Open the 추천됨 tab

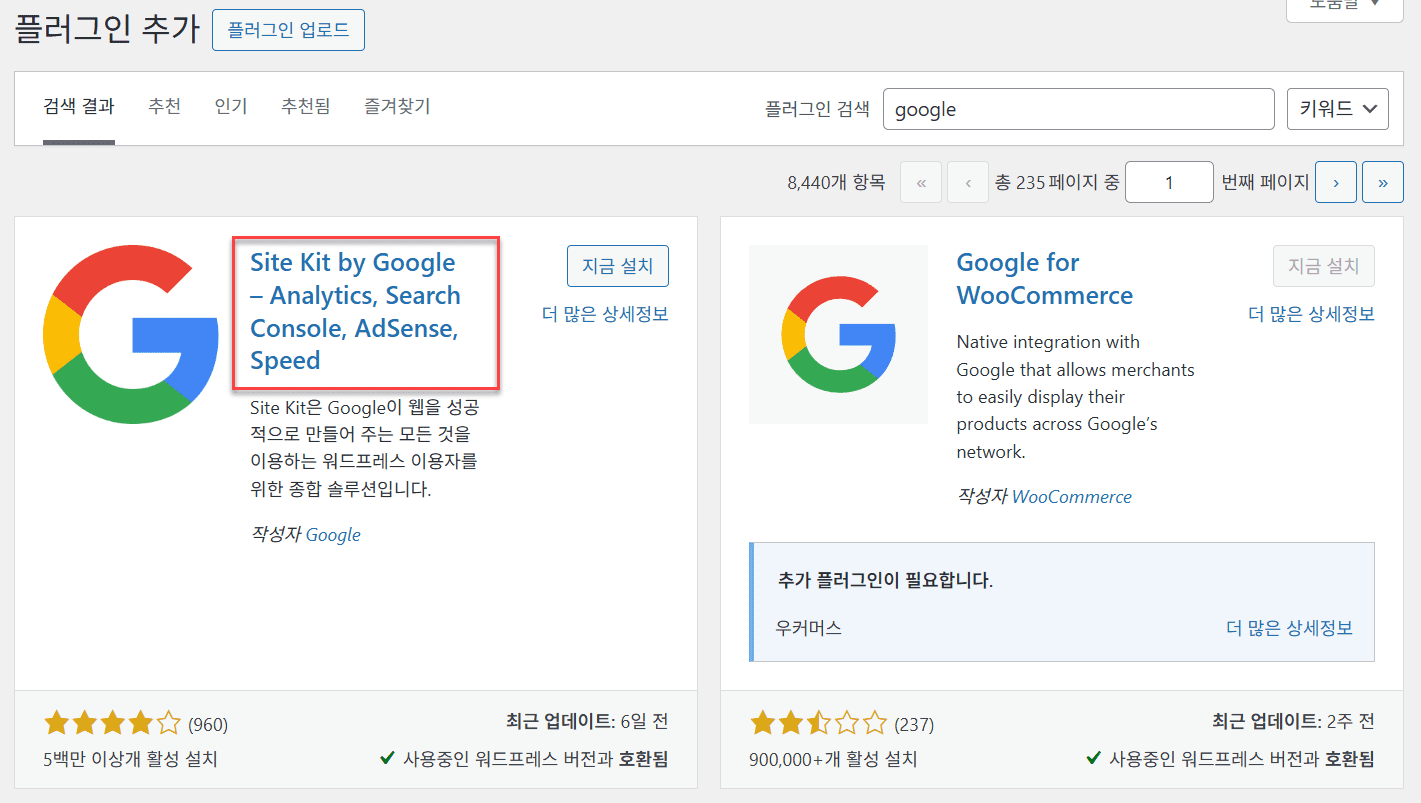[x=305, y=106]
